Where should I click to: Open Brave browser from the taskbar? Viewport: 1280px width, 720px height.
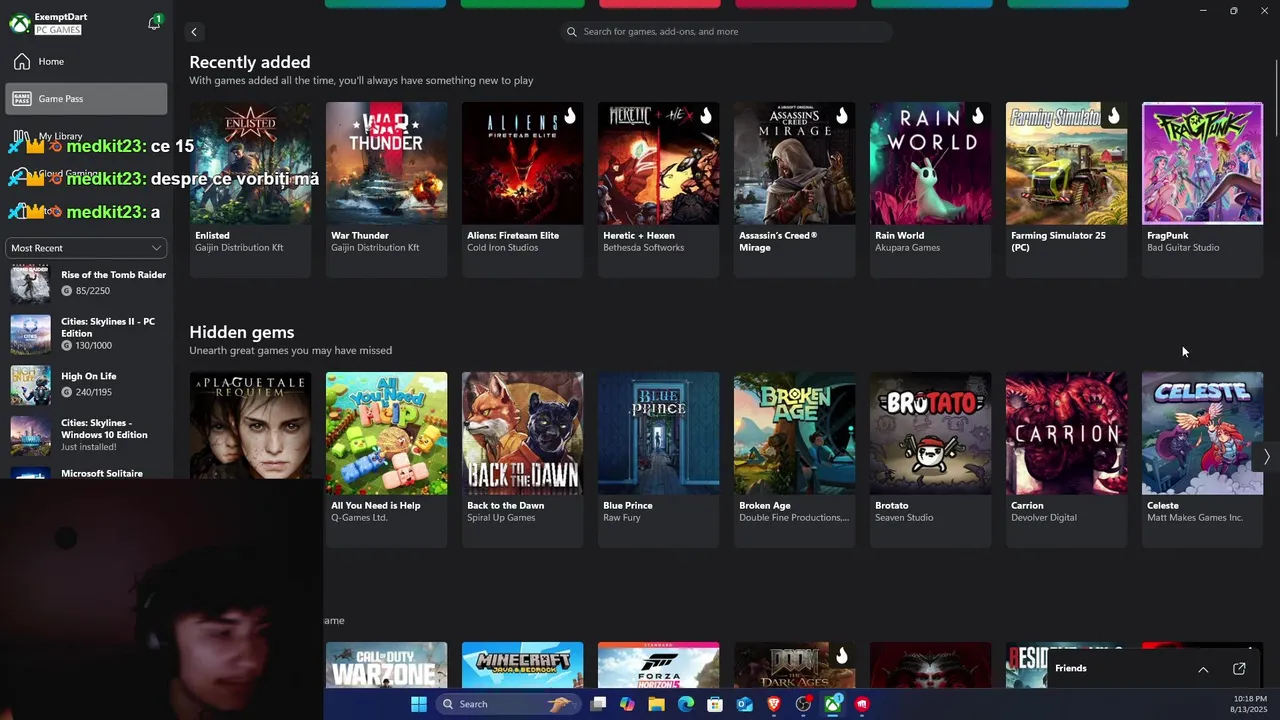pyautogui.click(x=774, y=704)
